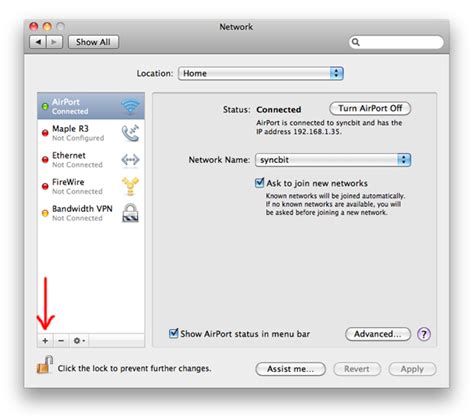Select Maple R3 modem service

pyautogui.click(x=91, y=133)
